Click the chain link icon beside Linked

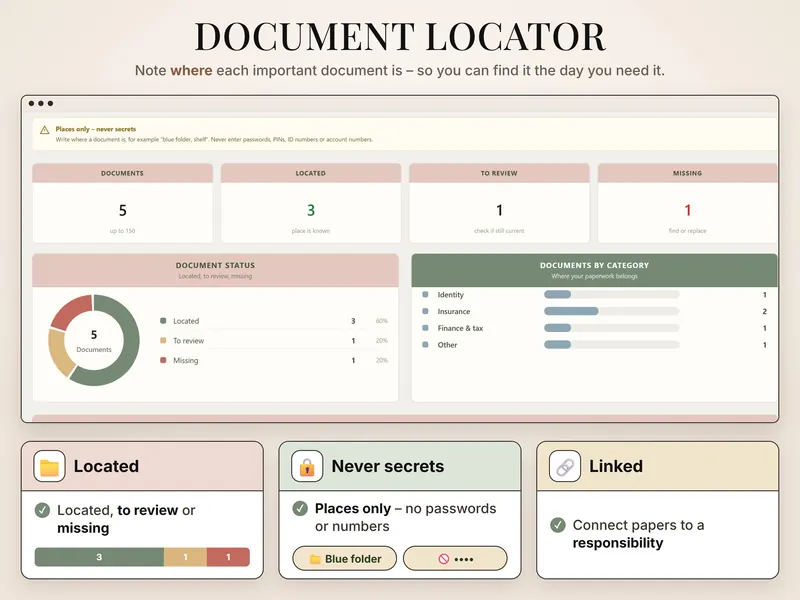(x=565, y=466)
